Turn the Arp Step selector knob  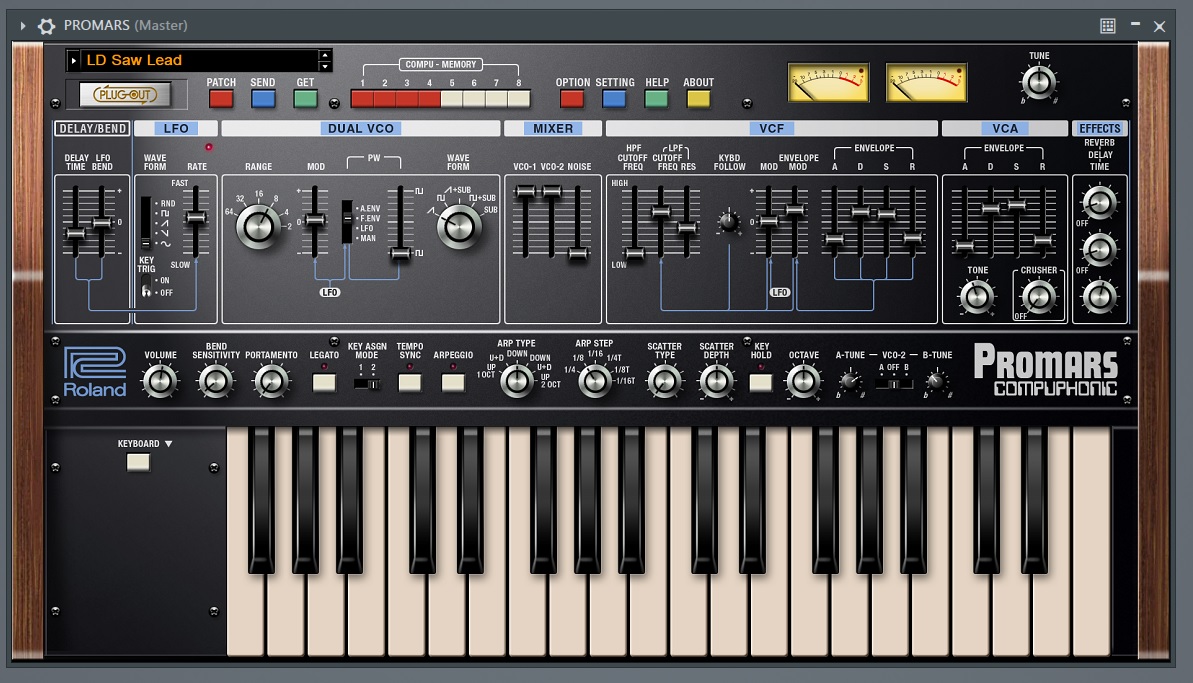click(x=594, y=381)
